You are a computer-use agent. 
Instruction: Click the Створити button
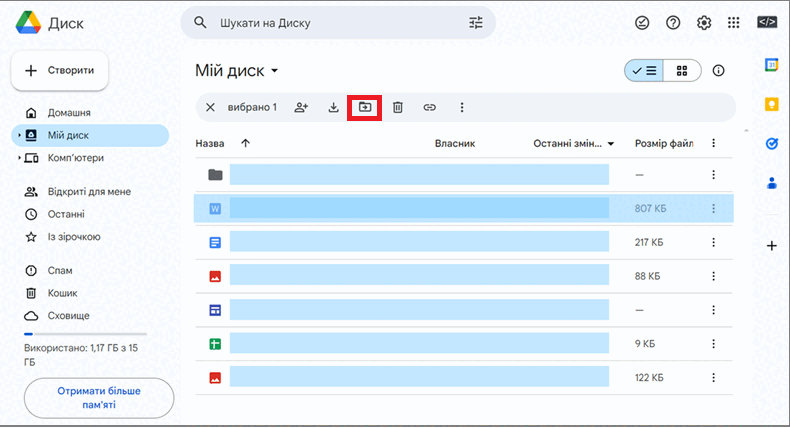59,71
